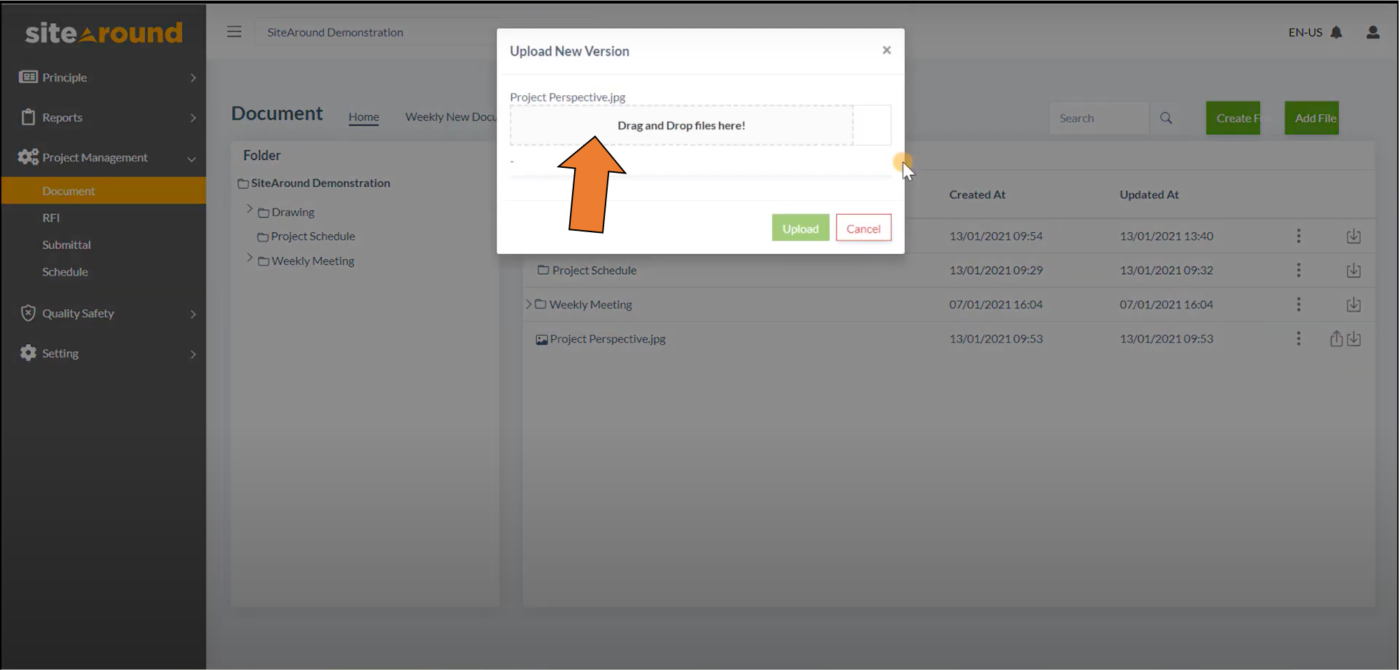Collapse the Project Management sidebar section

click(191, 157)
